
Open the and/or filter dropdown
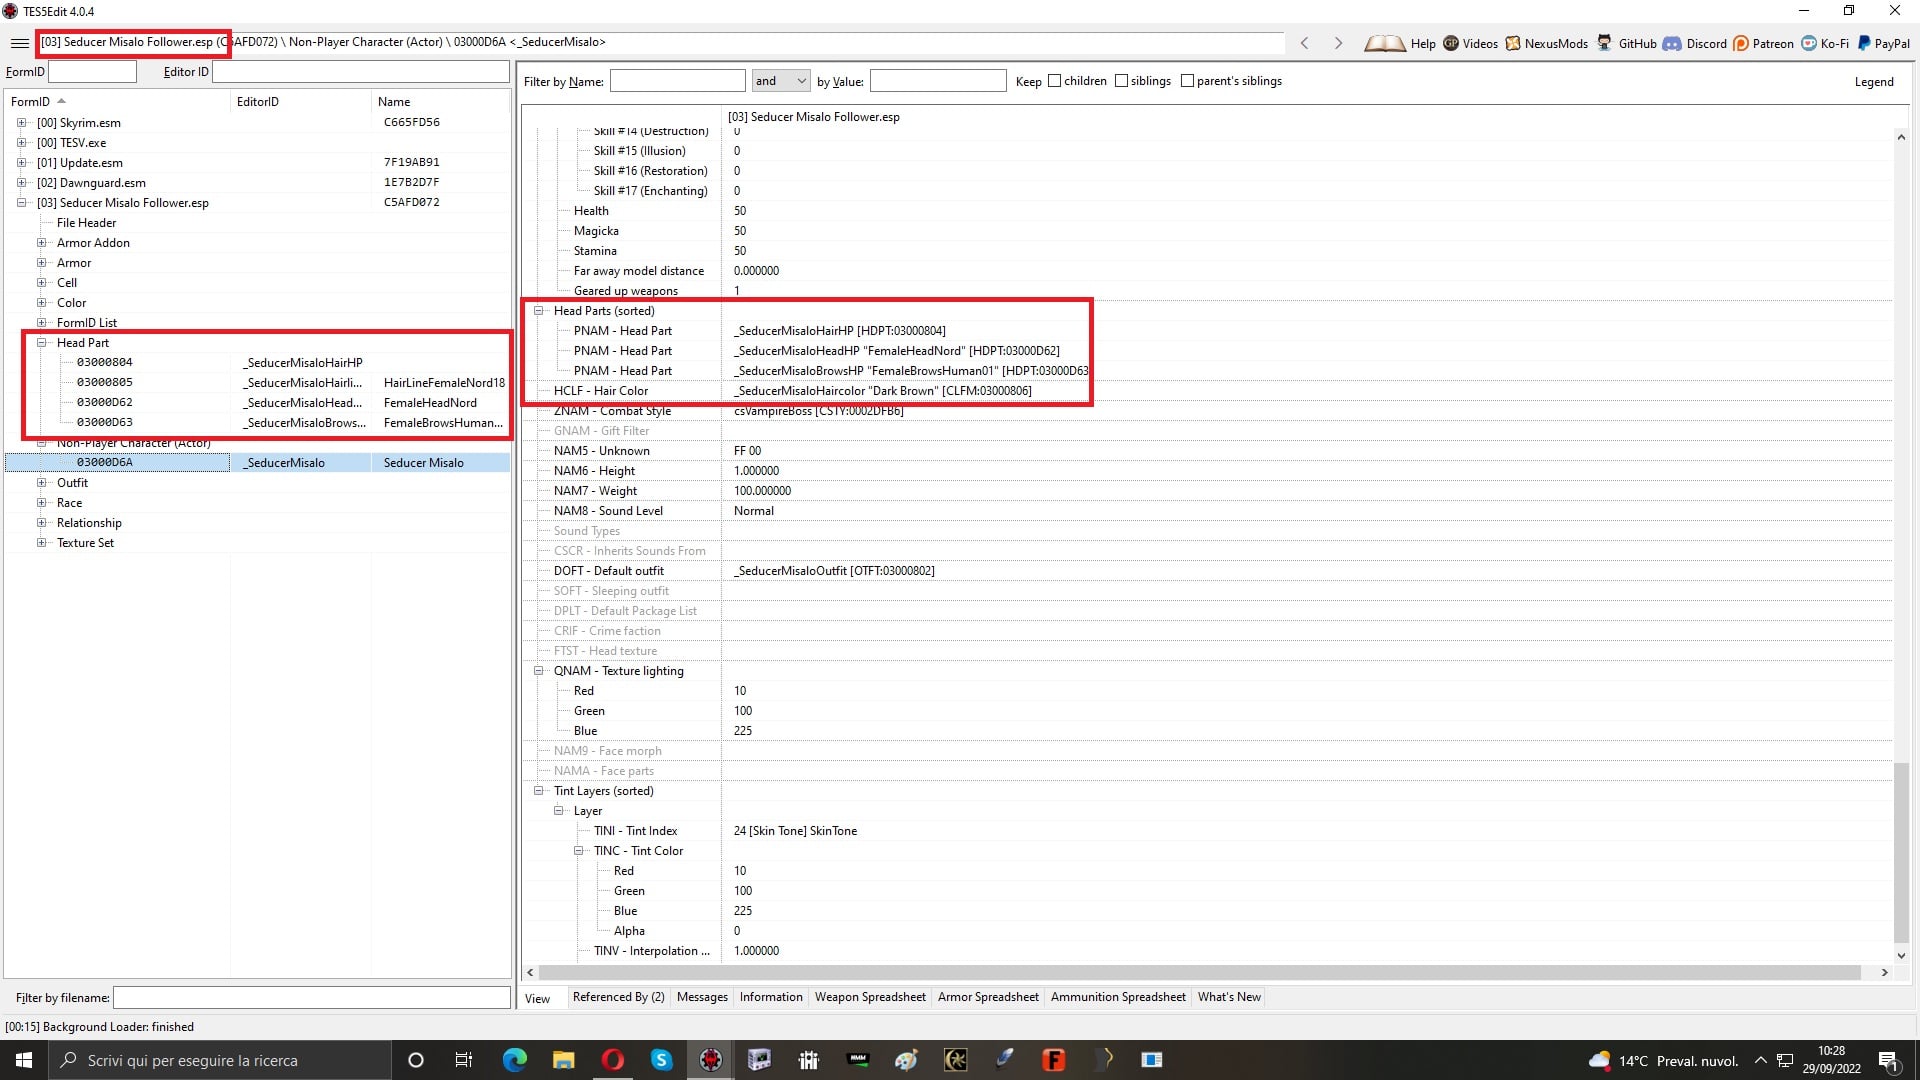coord(780,81)
